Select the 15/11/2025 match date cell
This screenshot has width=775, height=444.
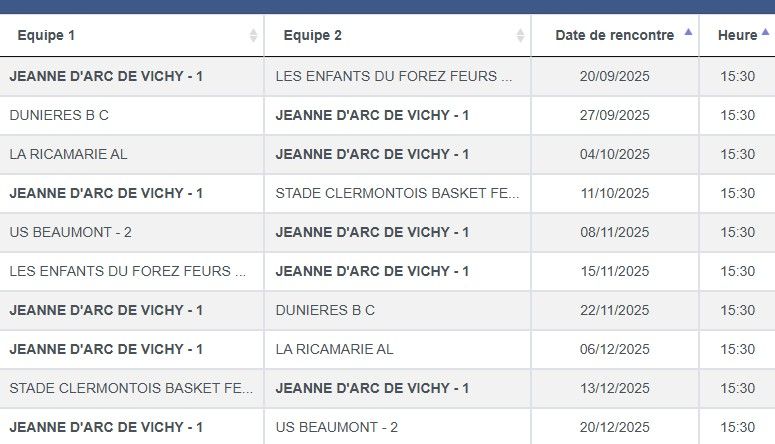[x=615, y=271]
